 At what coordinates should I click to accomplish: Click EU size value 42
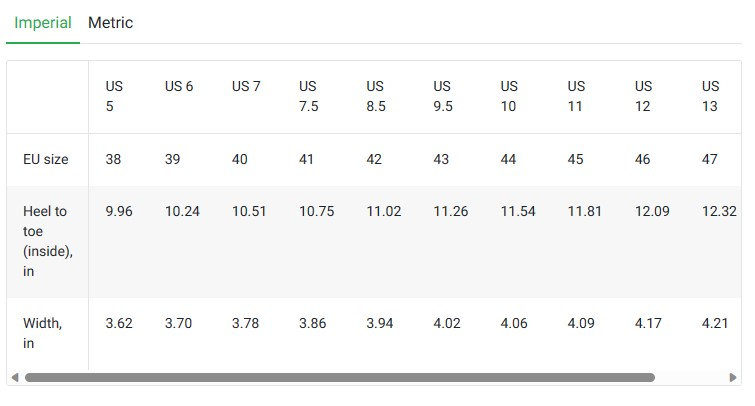point(374,159)
